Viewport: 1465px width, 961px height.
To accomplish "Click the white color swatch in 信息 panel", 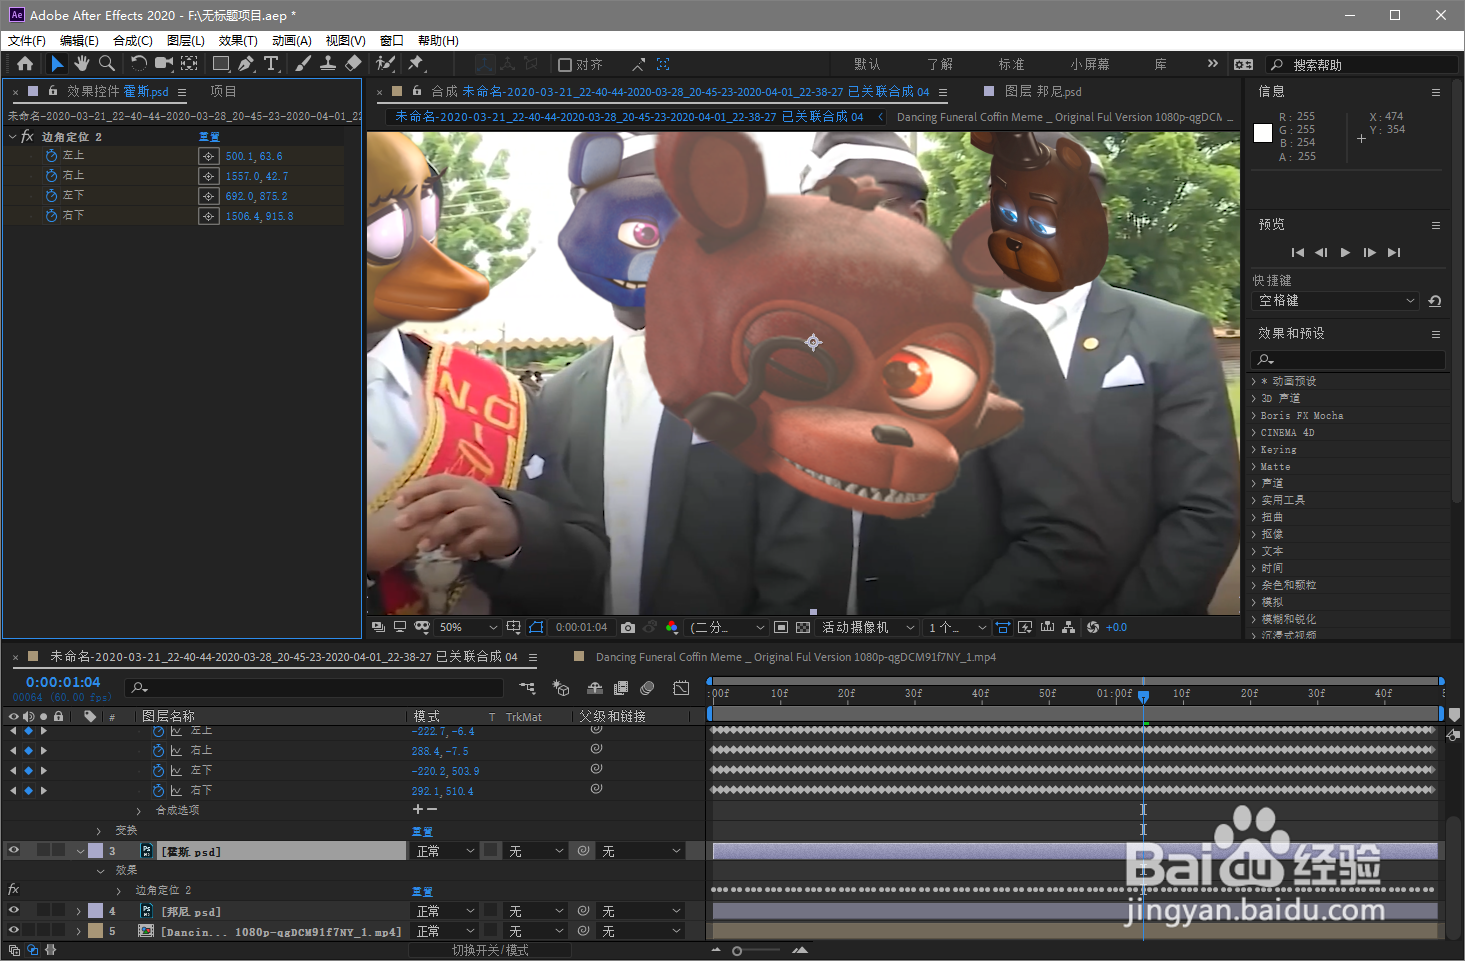I will (x=1263, y=133).
